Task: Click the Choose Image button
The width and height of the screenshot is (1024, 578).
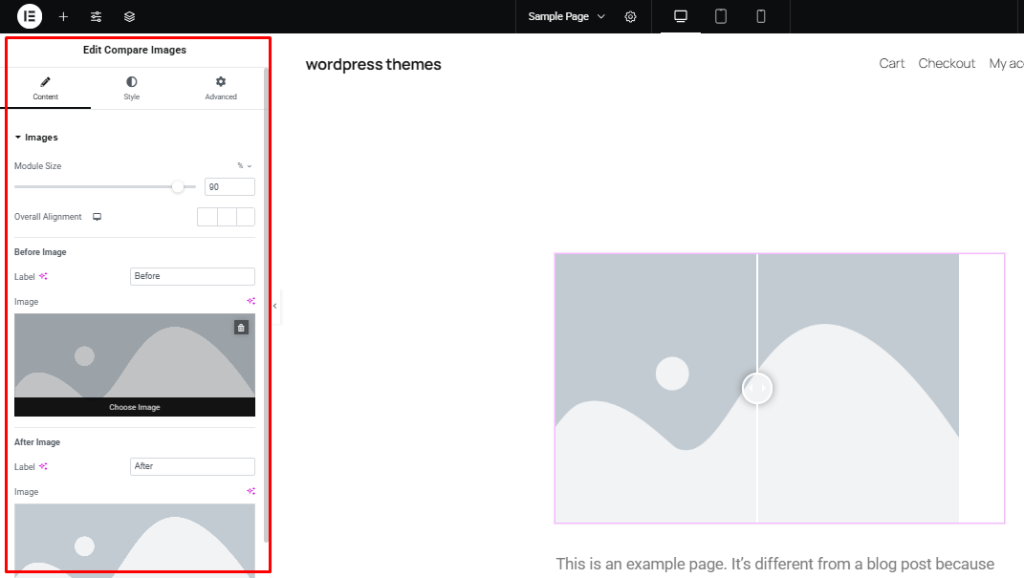Action: (134, 407)
